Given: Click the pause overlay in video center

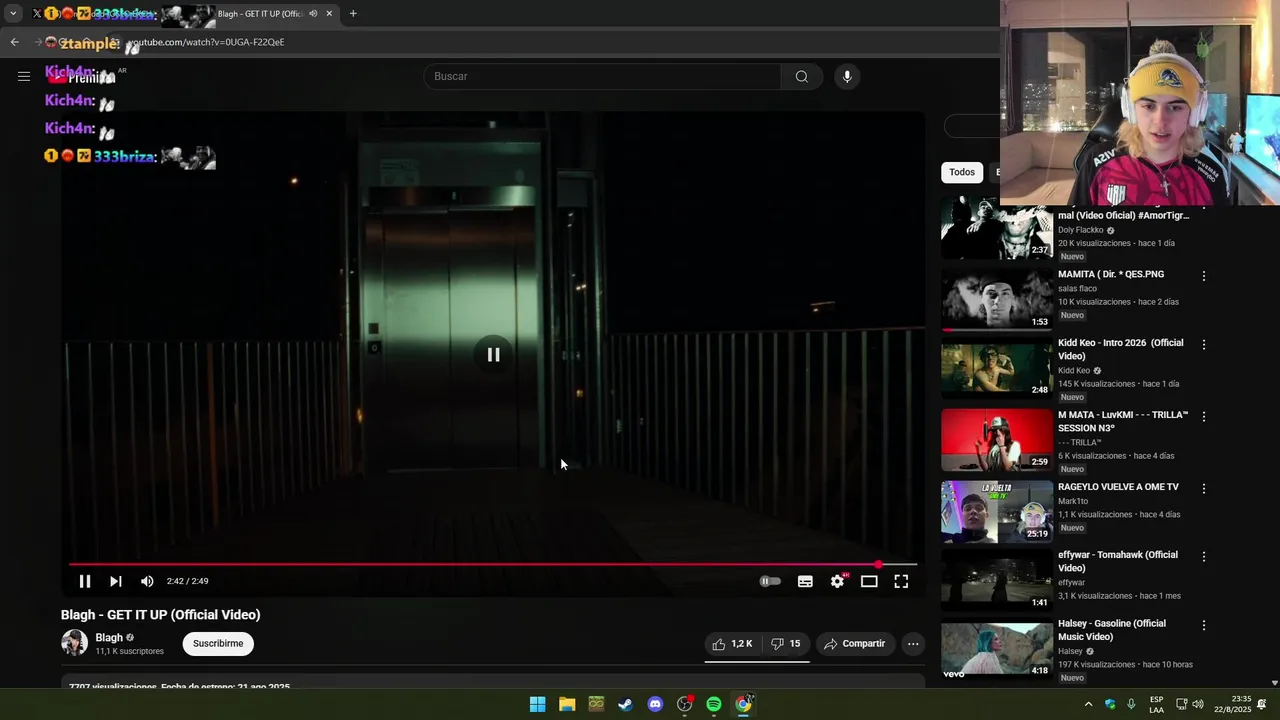Looking at the screenshot, I should click(x=493, y=355).
